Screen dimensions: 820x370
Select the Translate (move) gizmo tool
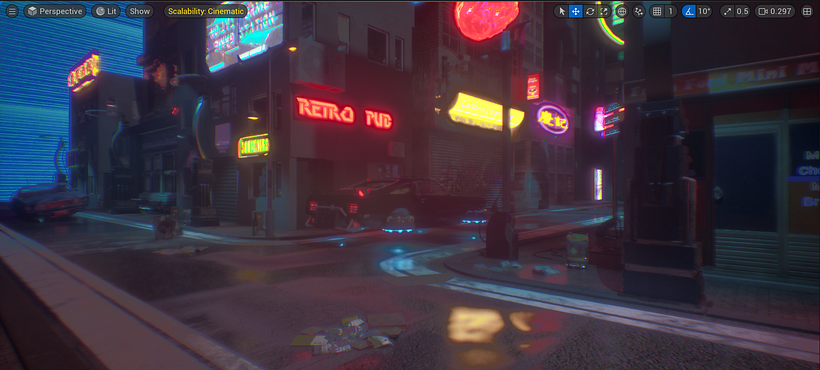click(575, 11)
